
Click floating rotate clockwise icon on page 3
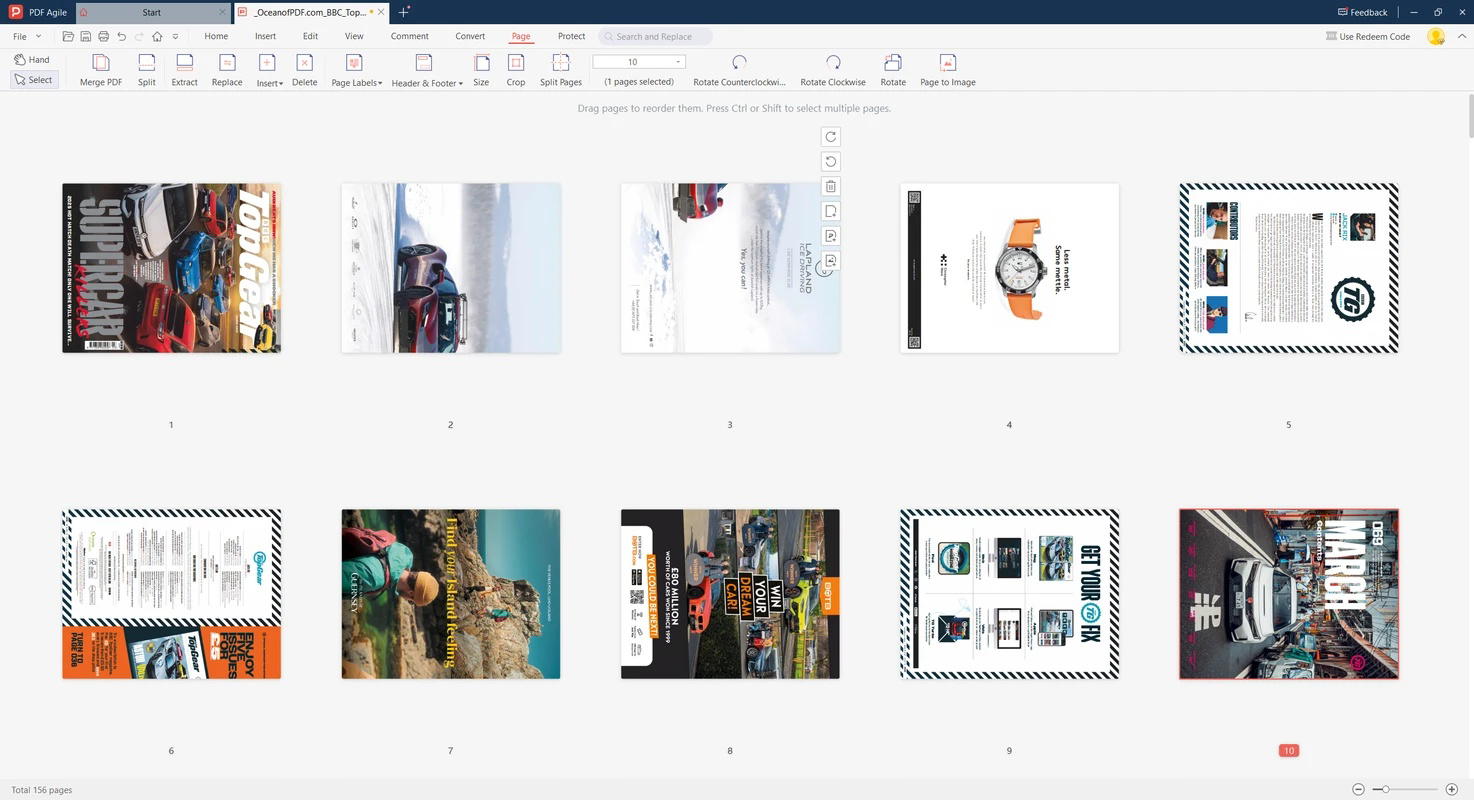(x=830, y=137)
